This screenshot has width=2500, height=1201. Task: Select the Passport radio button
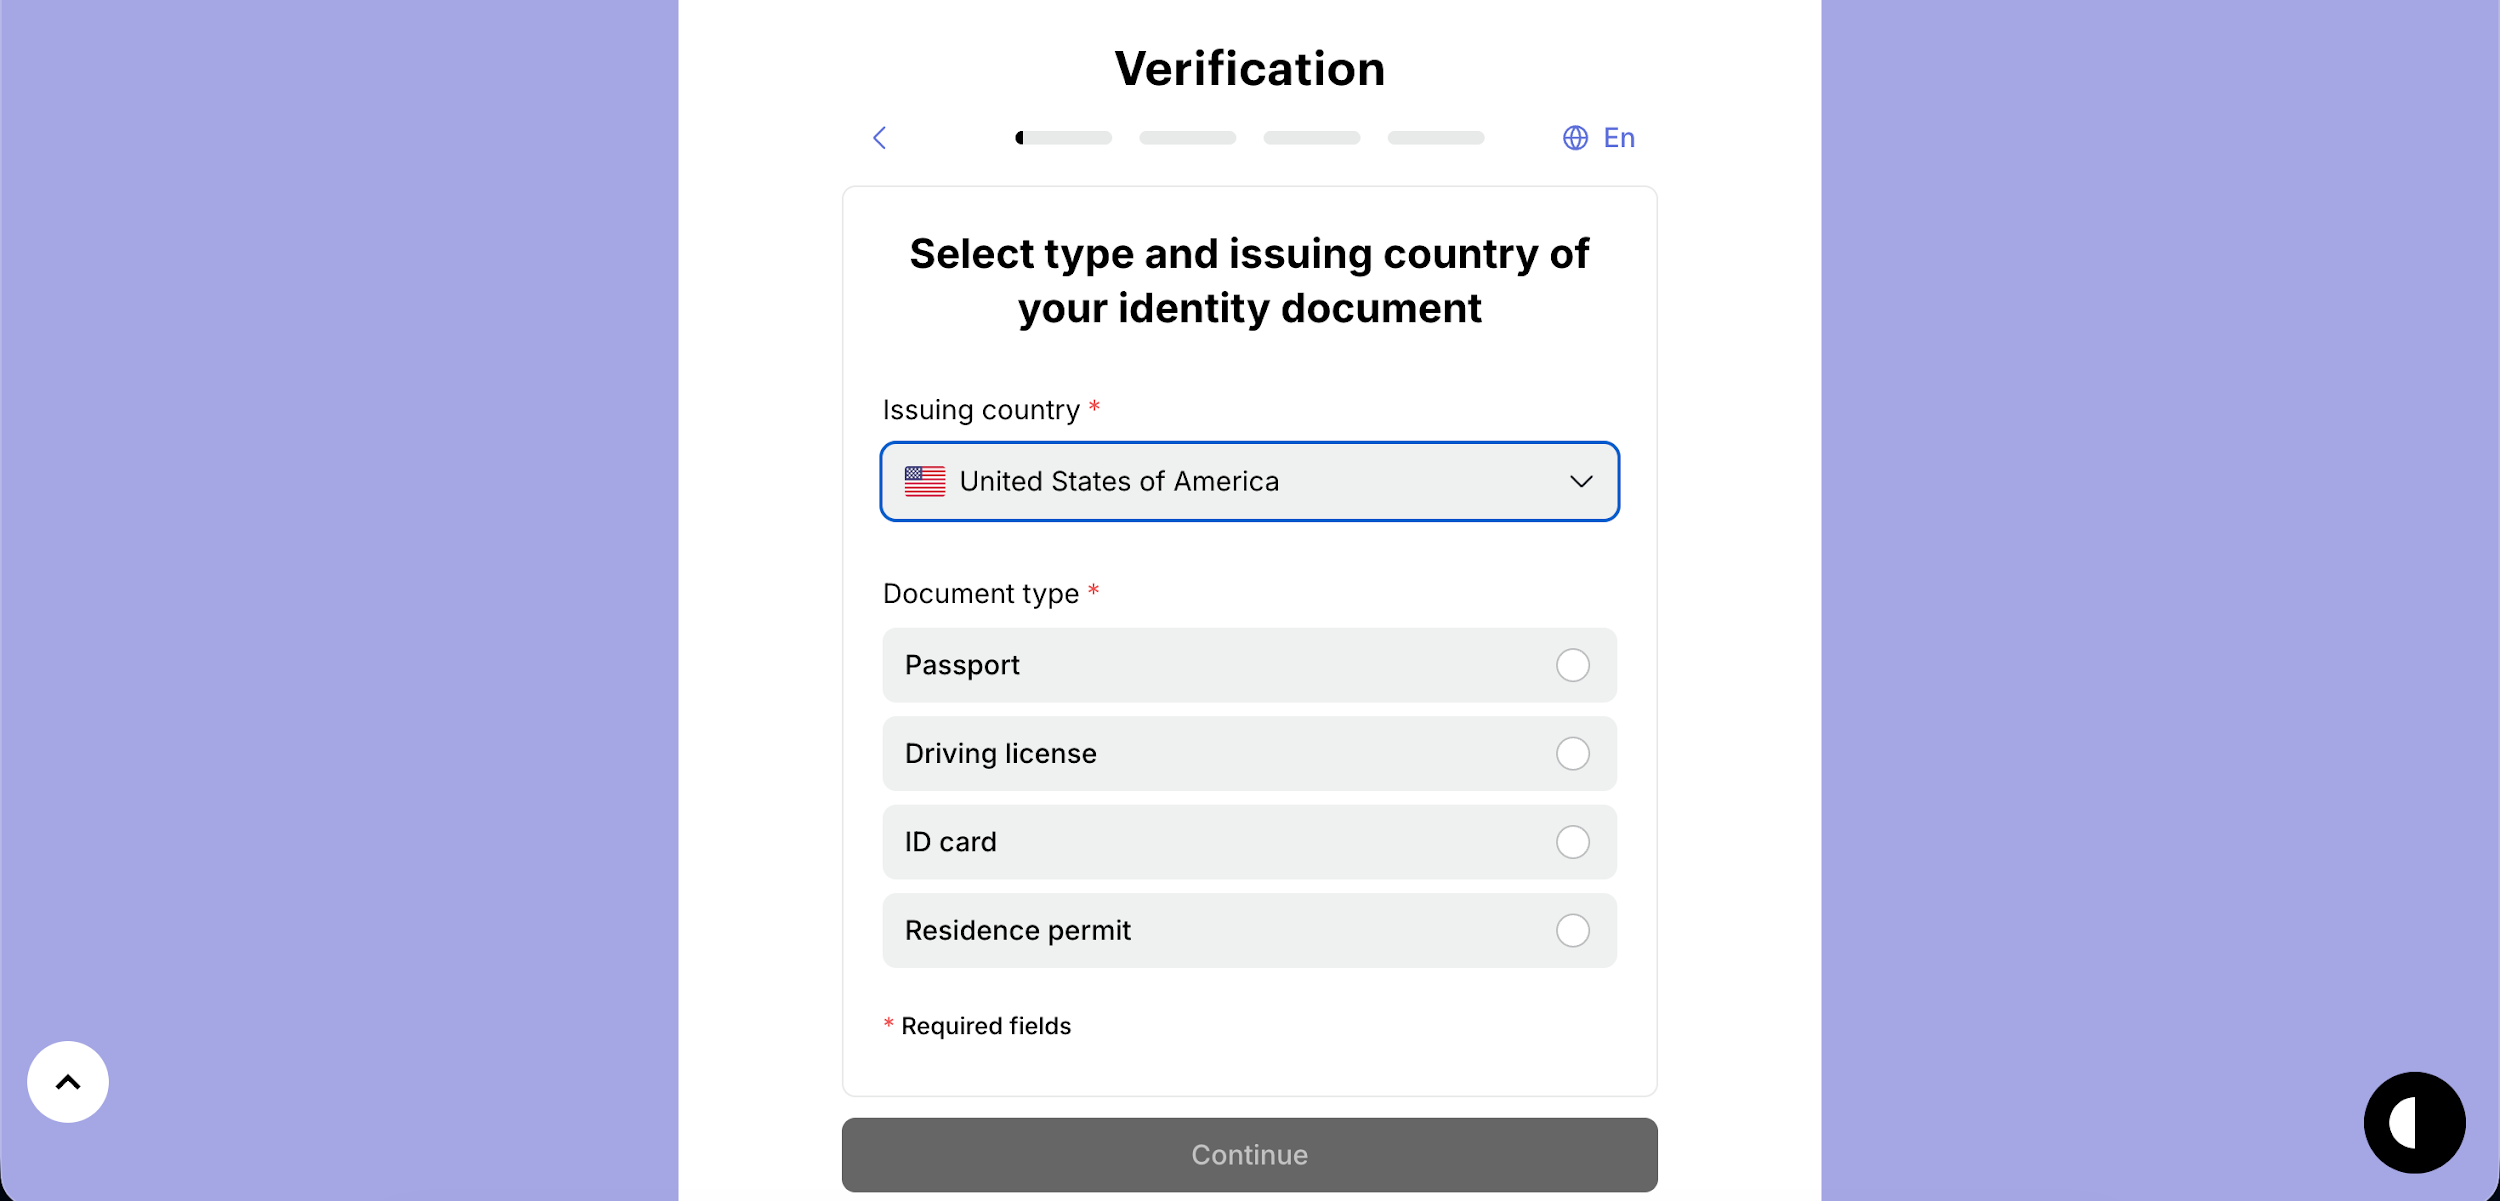[x=1572, y=665]
